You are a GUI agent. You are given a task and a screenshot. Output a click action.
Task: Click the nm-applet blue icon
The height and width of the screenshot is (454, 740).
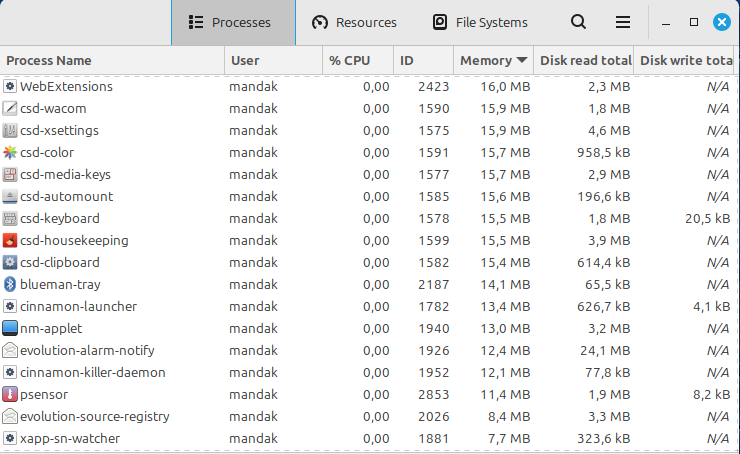[10, 328]
